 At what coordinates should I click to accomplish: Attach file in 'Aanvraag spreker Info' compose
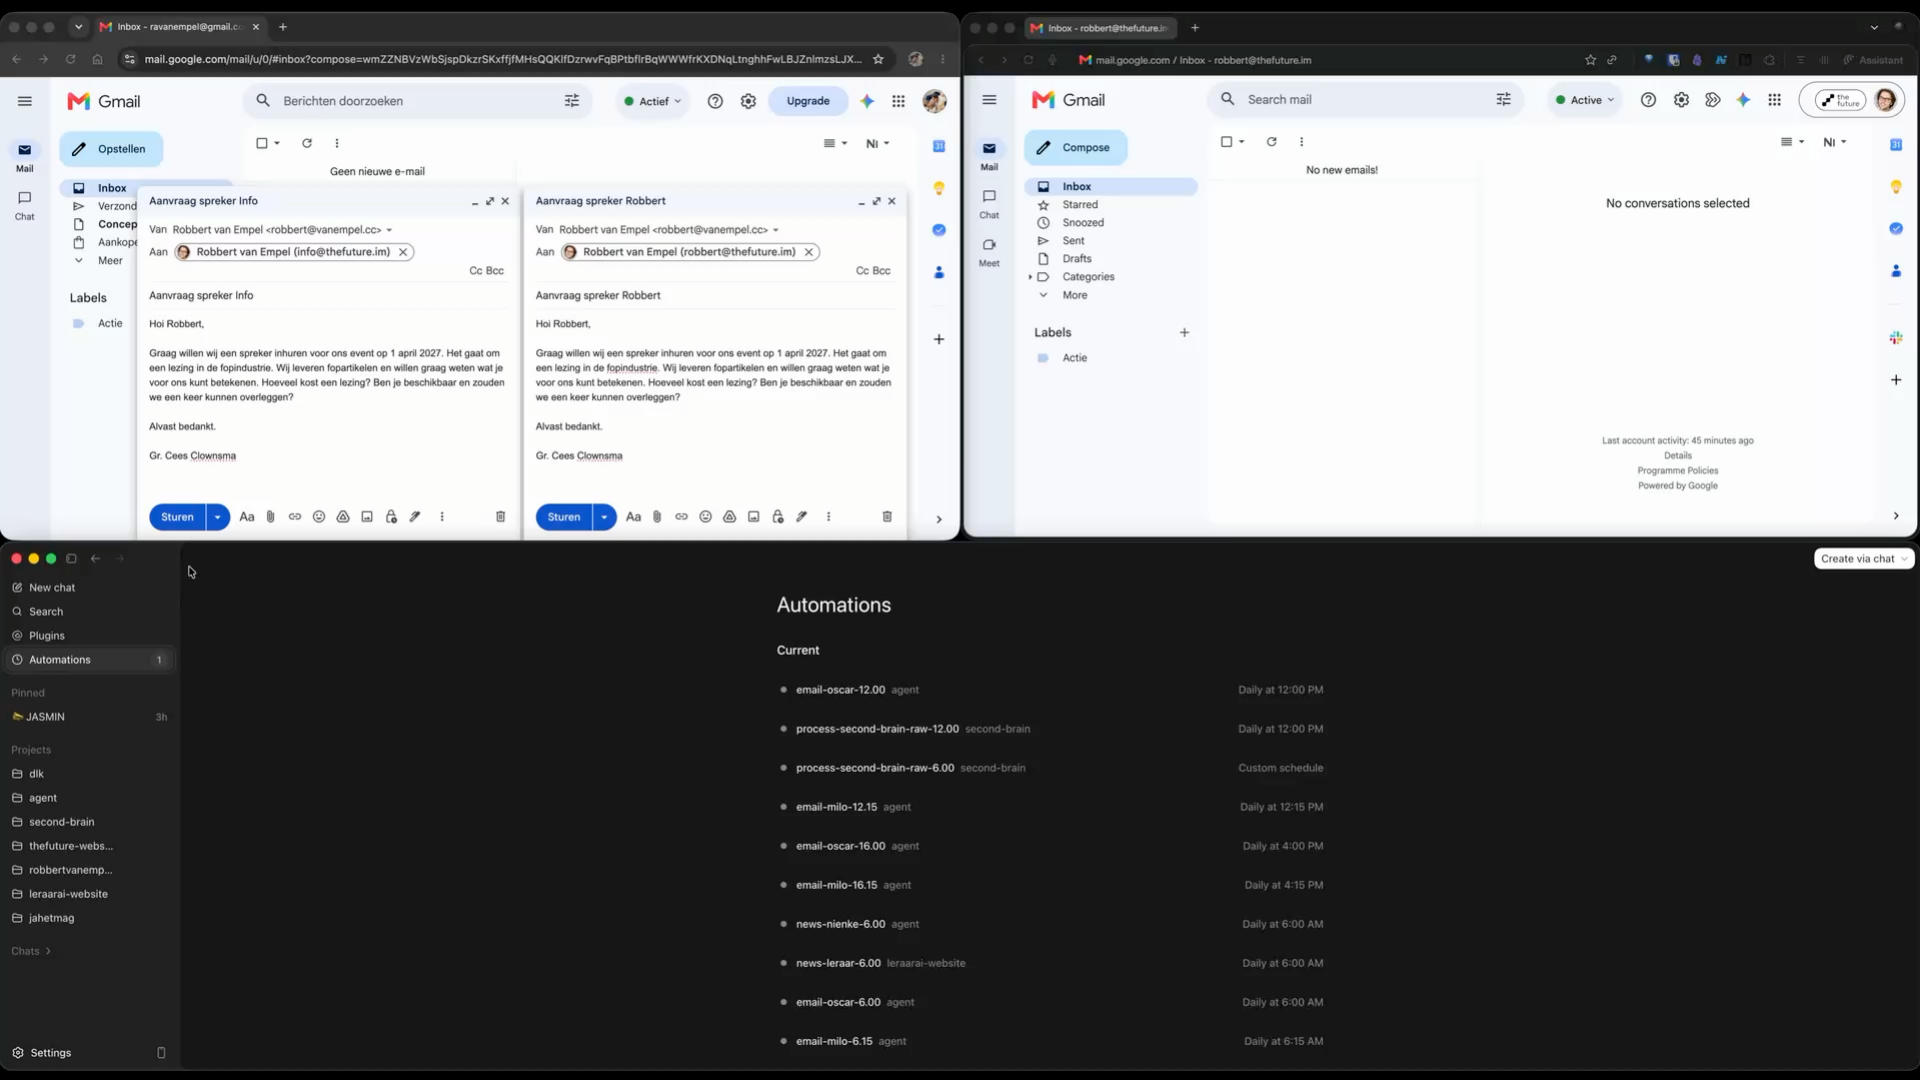[270, 517]
